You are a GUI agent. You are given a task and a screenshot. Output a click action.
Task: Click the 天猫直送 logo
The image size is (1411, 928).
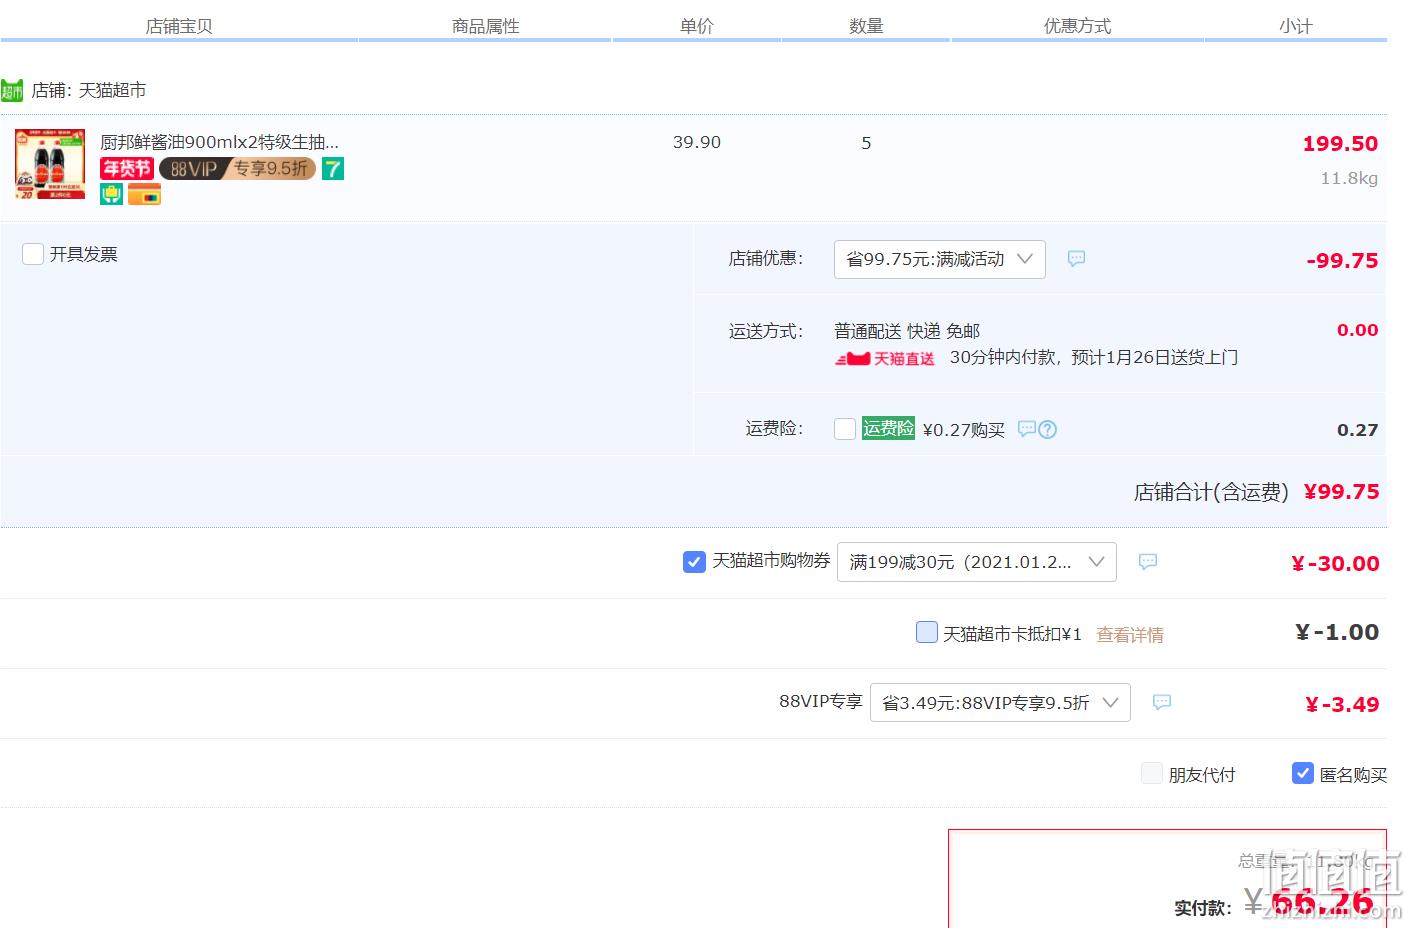pos(885,358)
